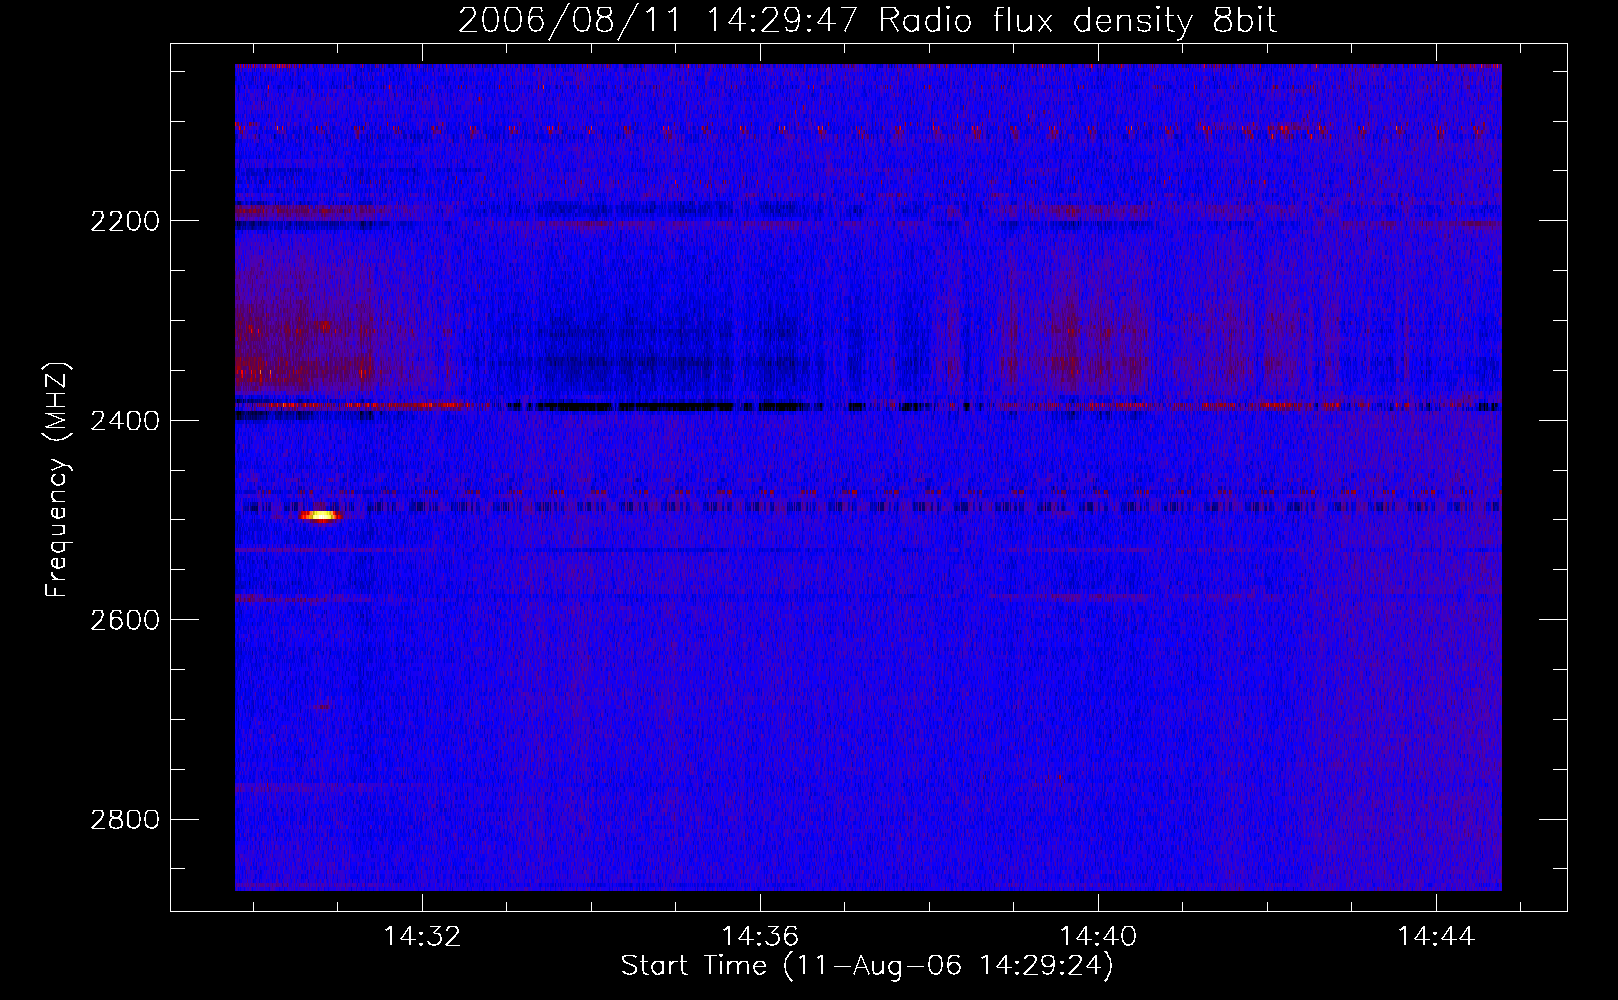Click the 14:44 time axis label

tap(1436, 936)
